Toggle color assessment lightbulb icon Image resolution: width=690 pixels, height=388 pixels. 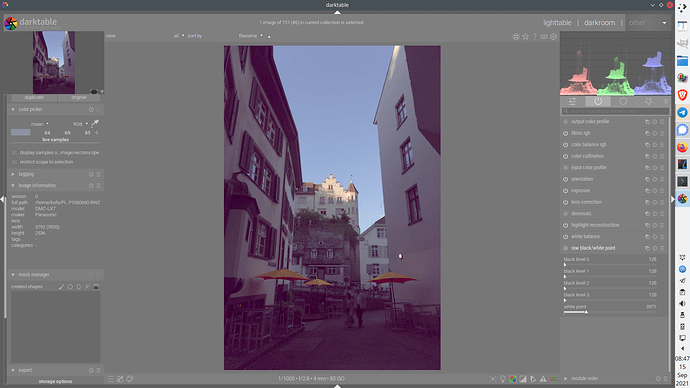(x=503, y=379)
